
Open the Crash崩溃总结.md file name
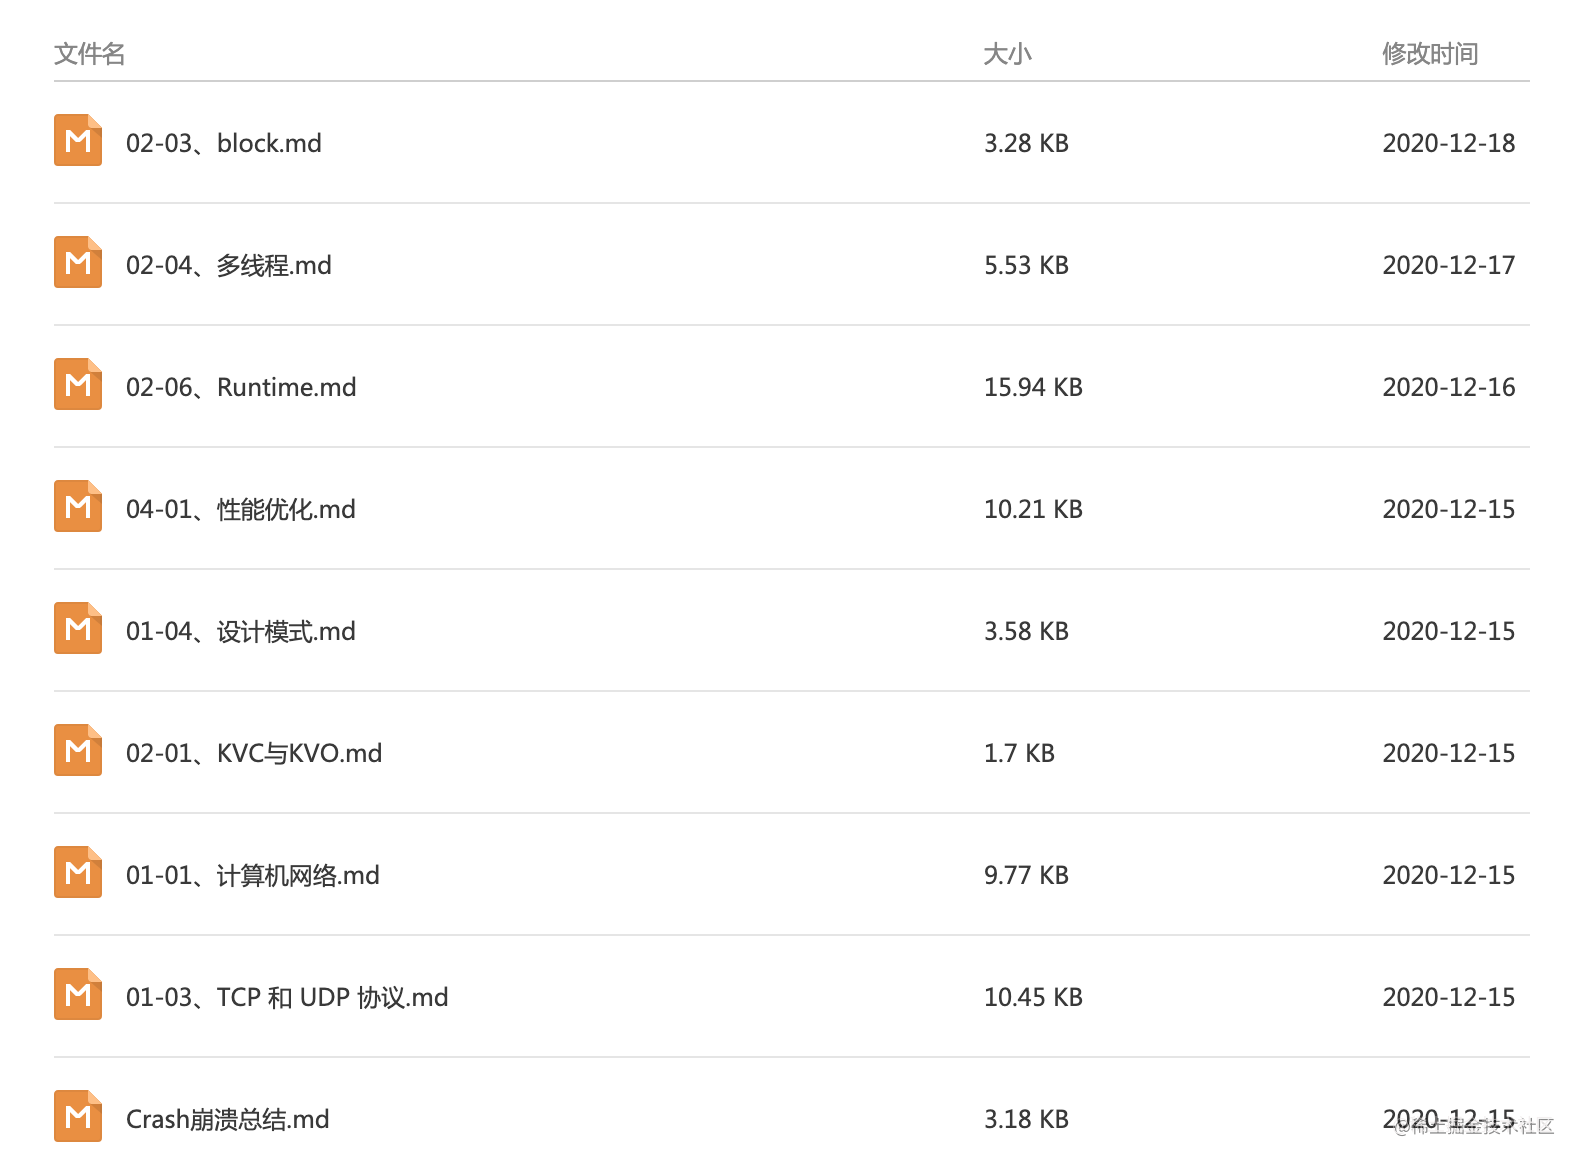pos(228,1119)
